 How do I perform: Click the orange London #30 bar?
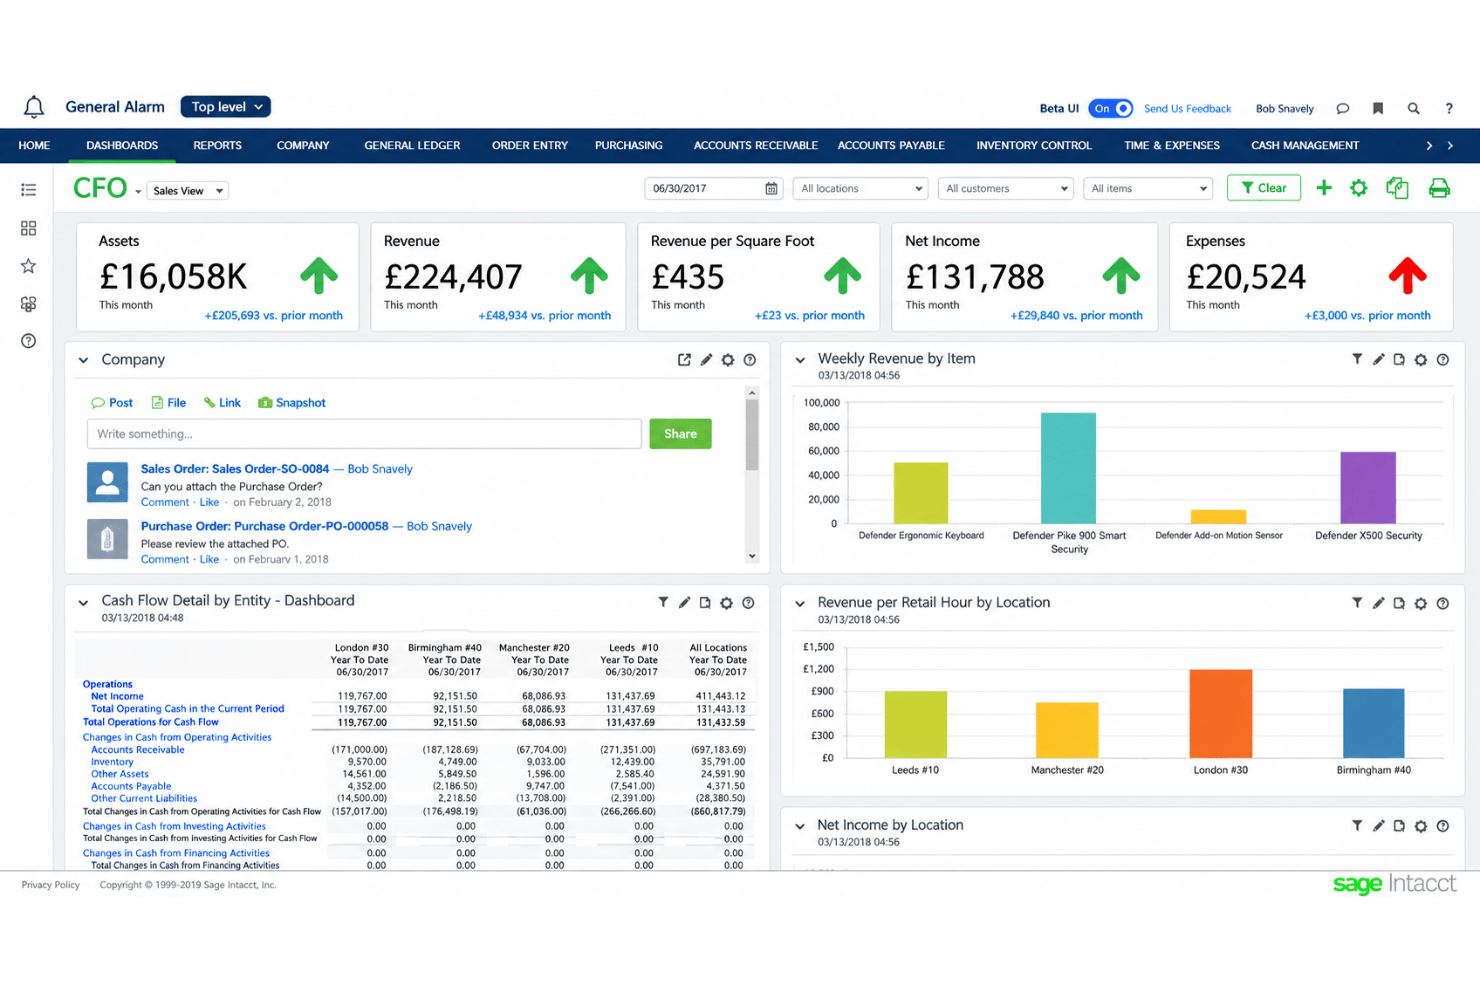1220,714
